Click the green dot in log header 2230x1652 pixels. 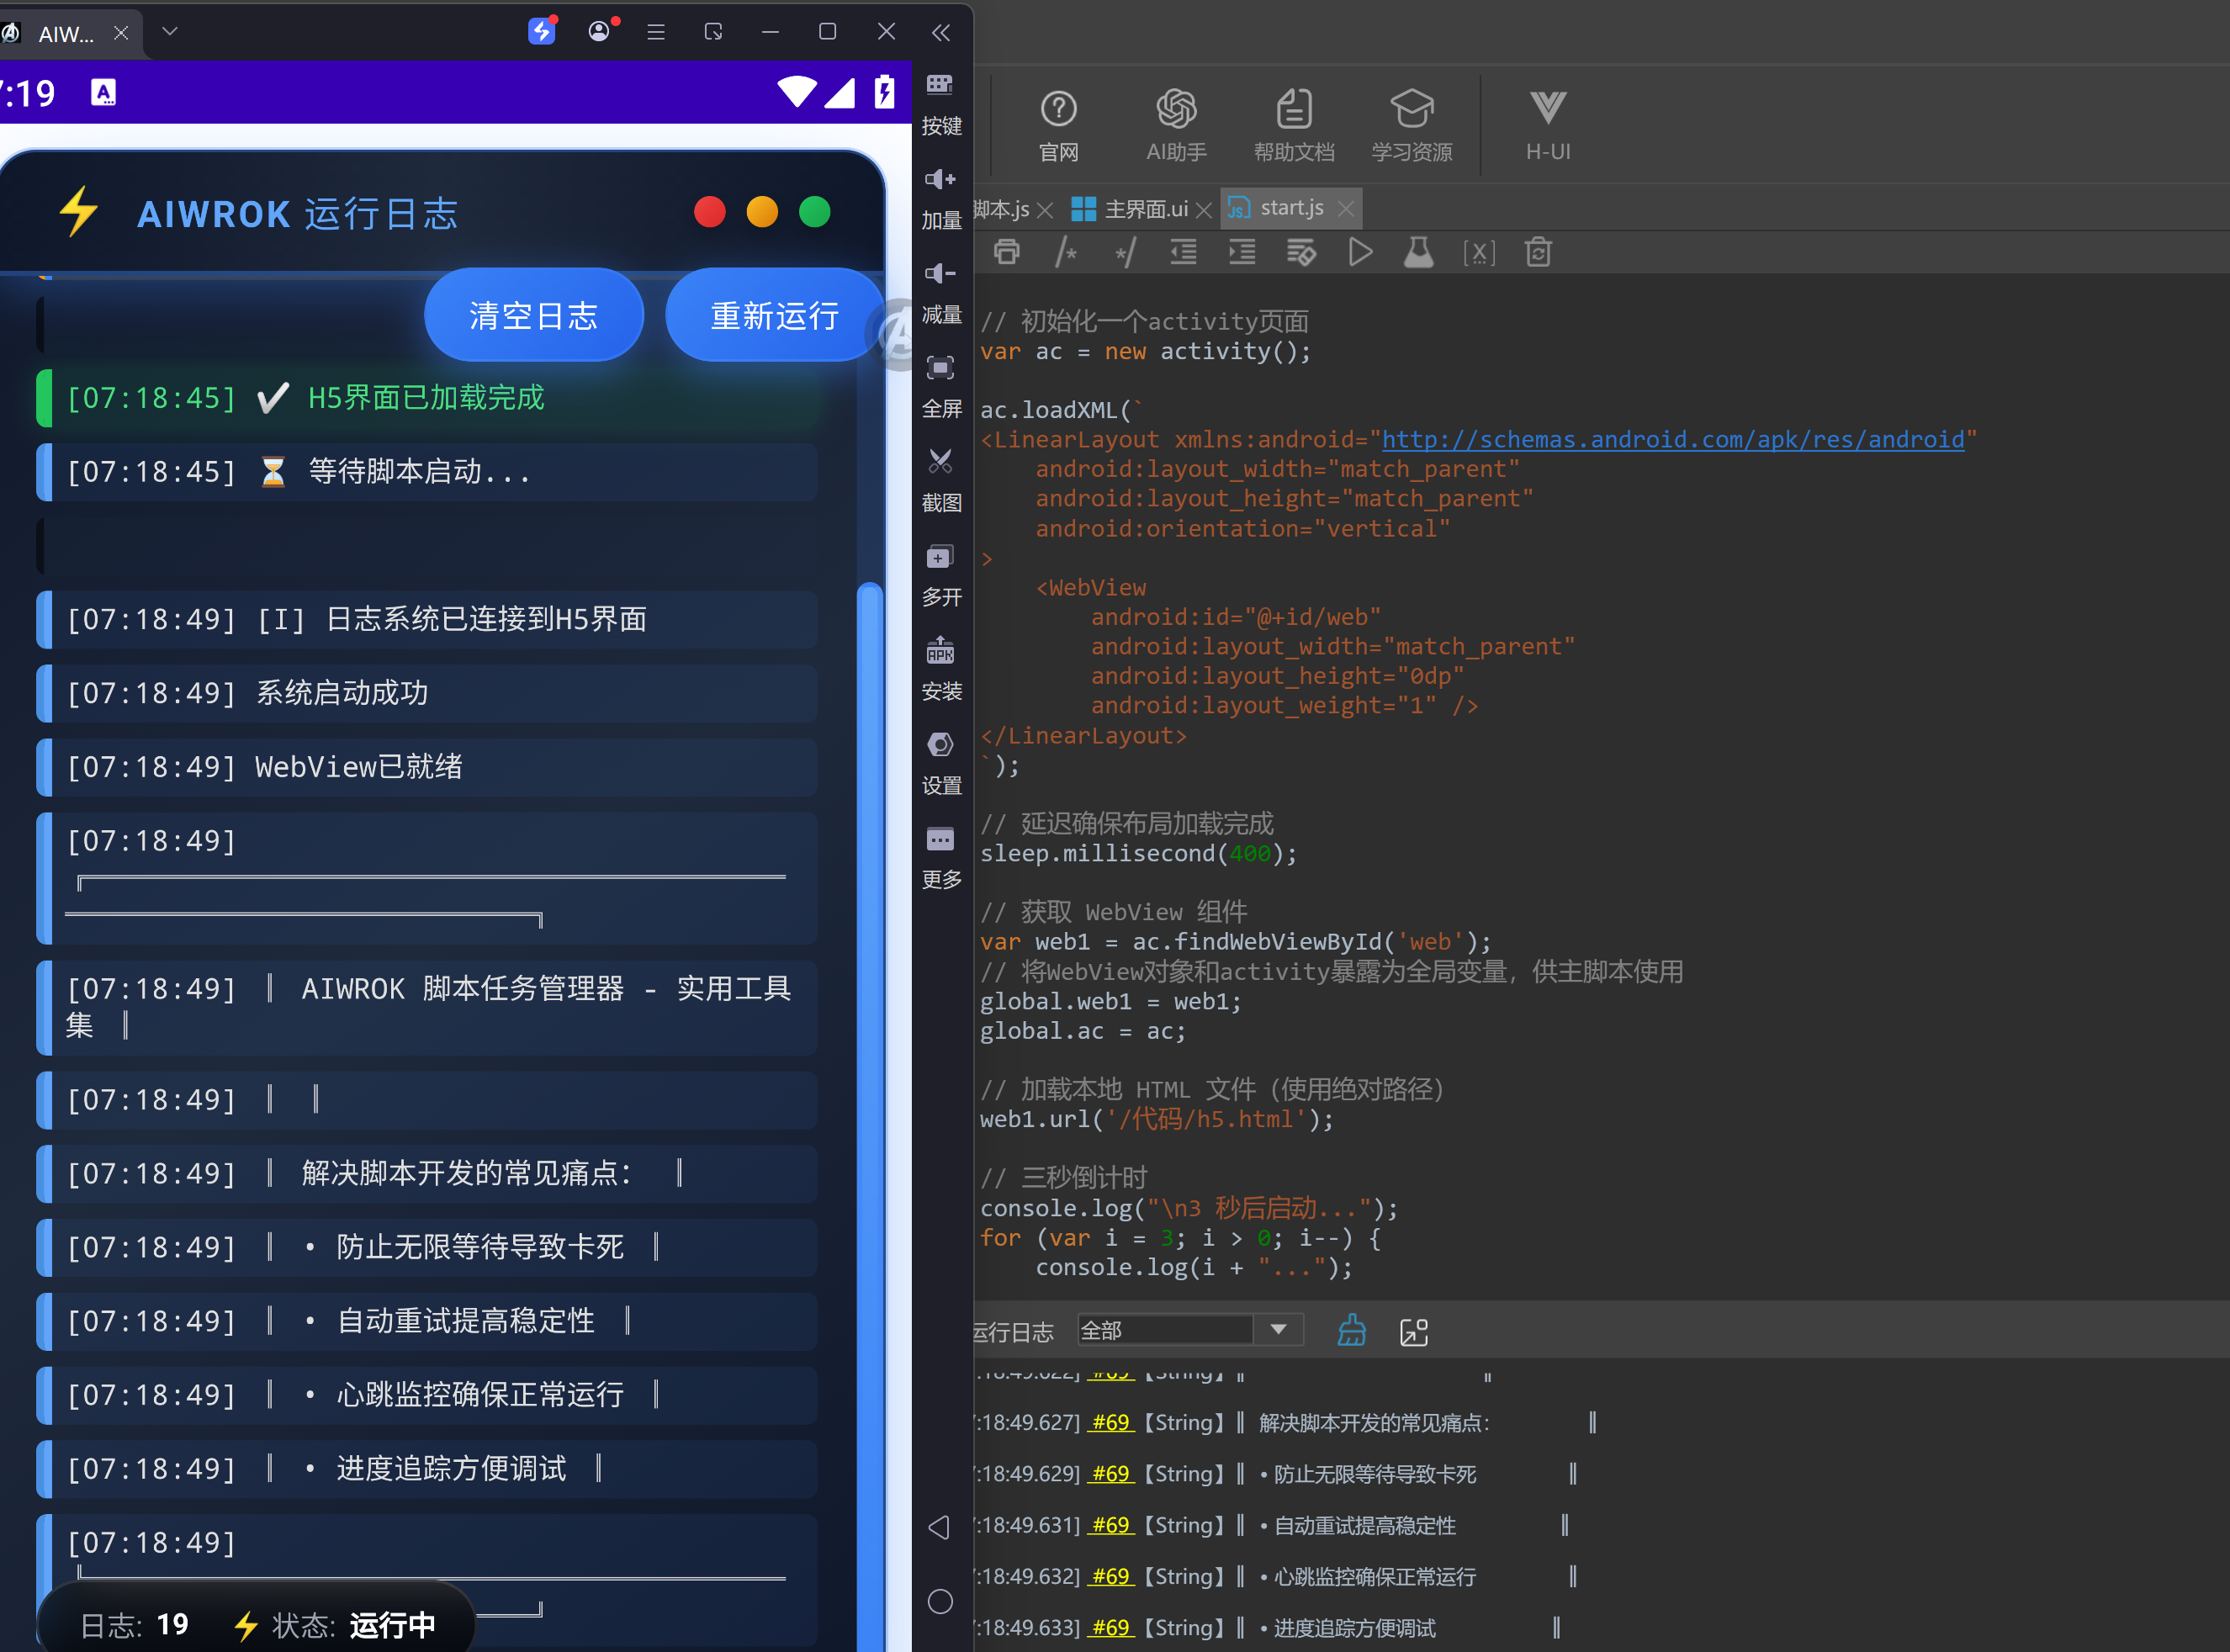815,212
